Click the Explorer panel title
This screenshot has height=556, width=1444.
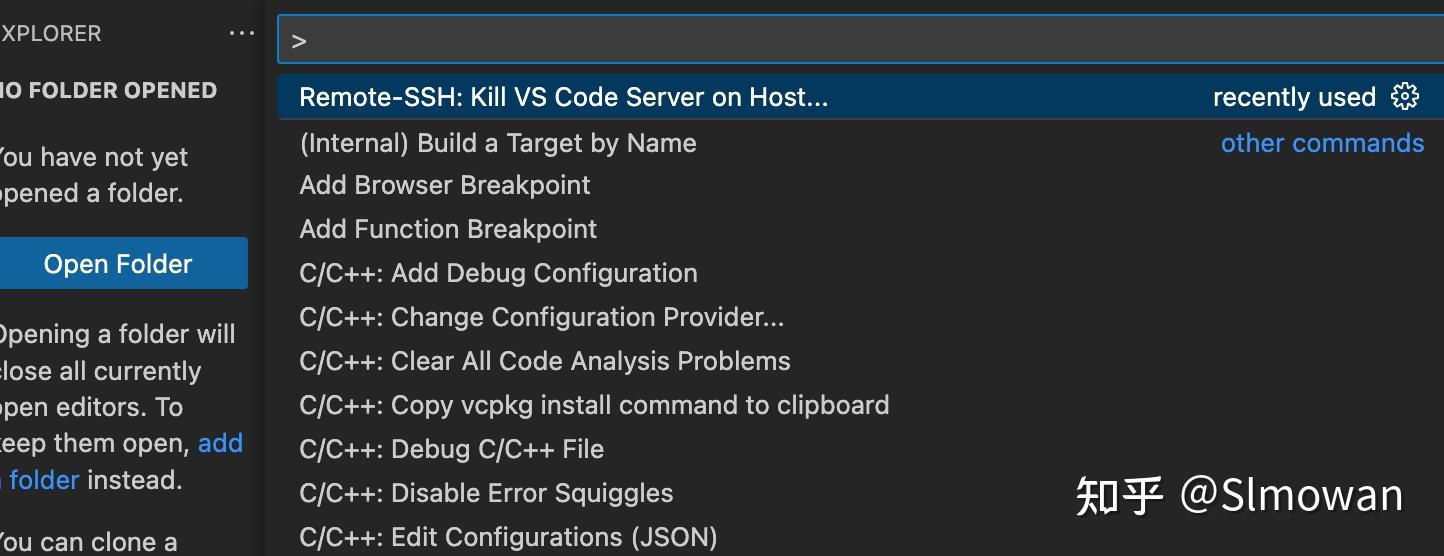50,33
